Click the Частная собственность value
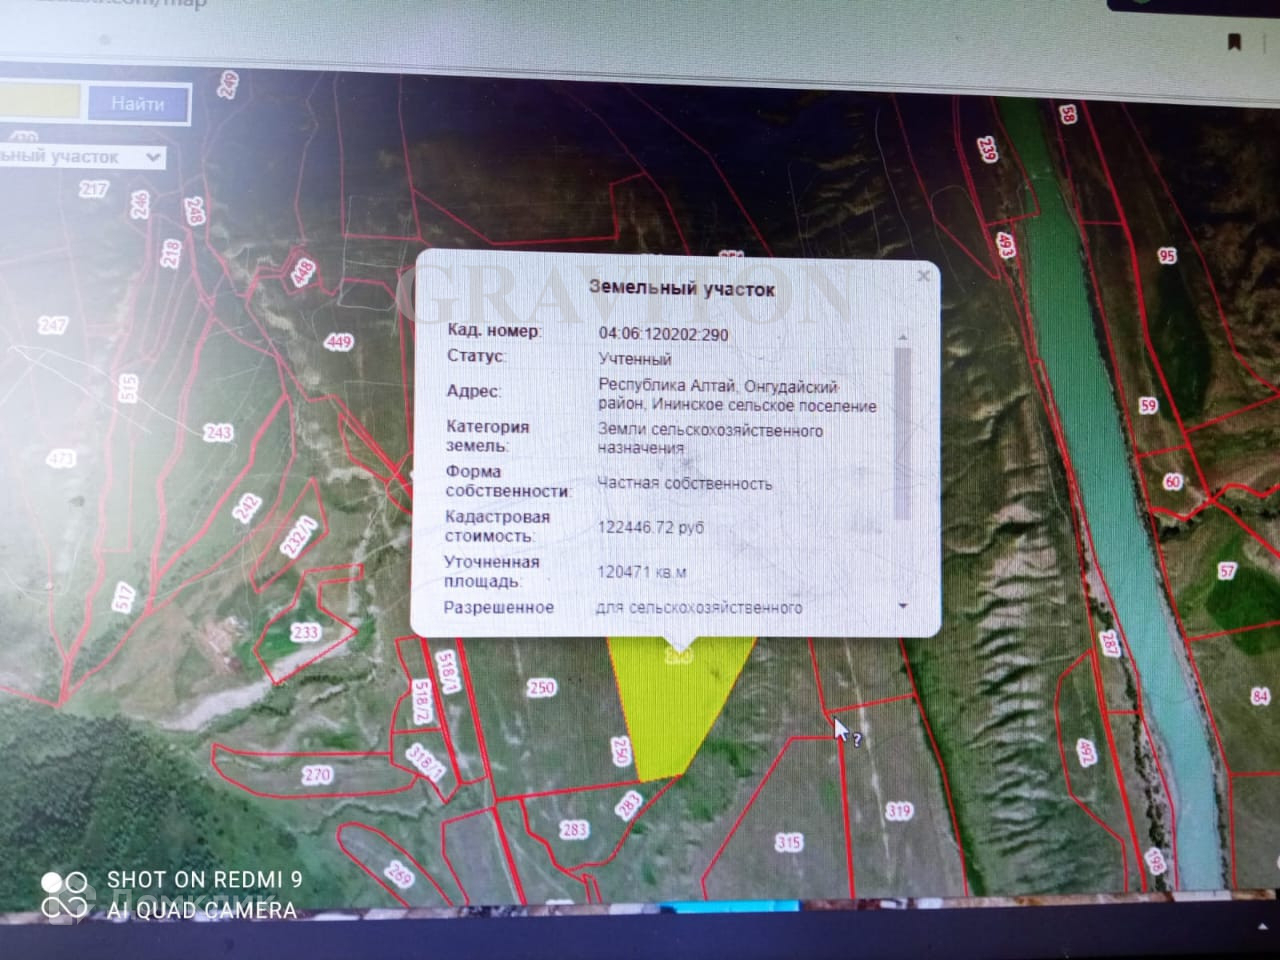1280x960 pixels. pos(685,484)
